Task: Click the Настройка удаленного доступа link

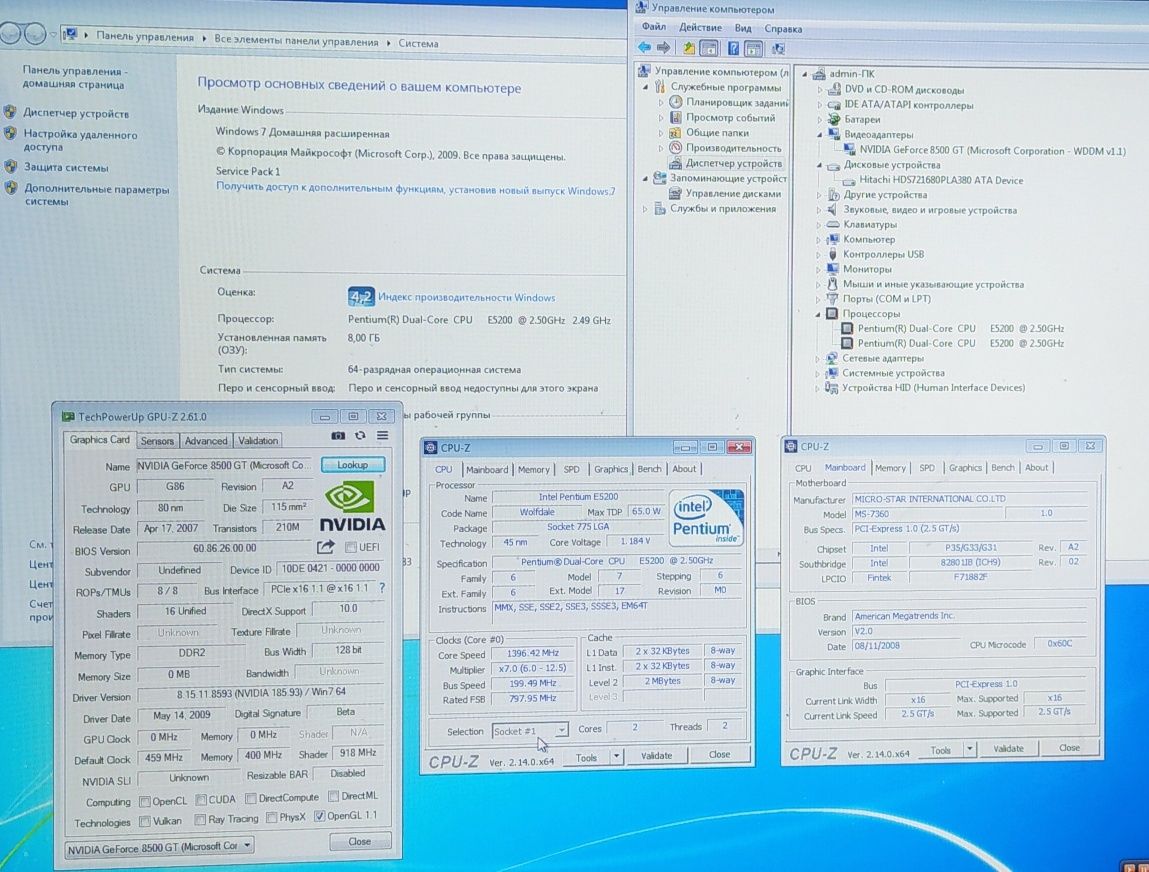Action: click(80, 141)
